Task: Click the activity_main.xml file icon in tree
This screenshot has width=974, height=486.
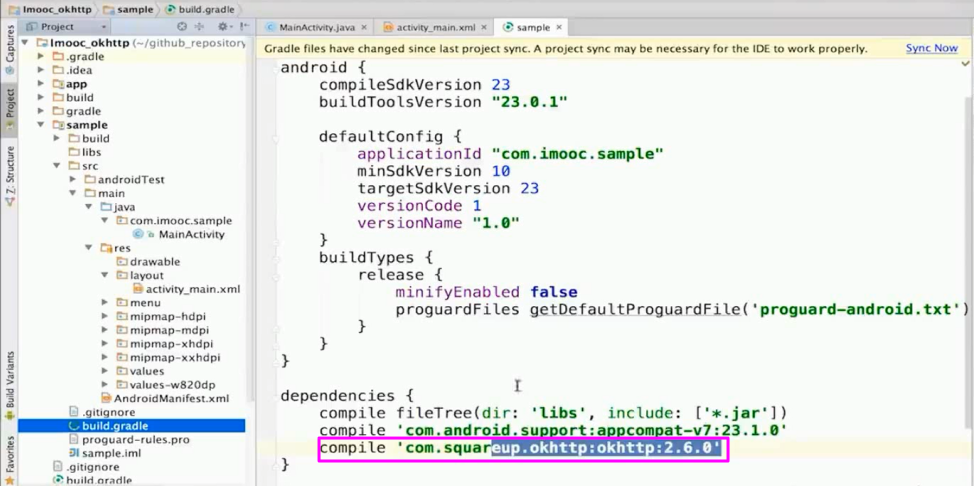Action: pos(137,289)
